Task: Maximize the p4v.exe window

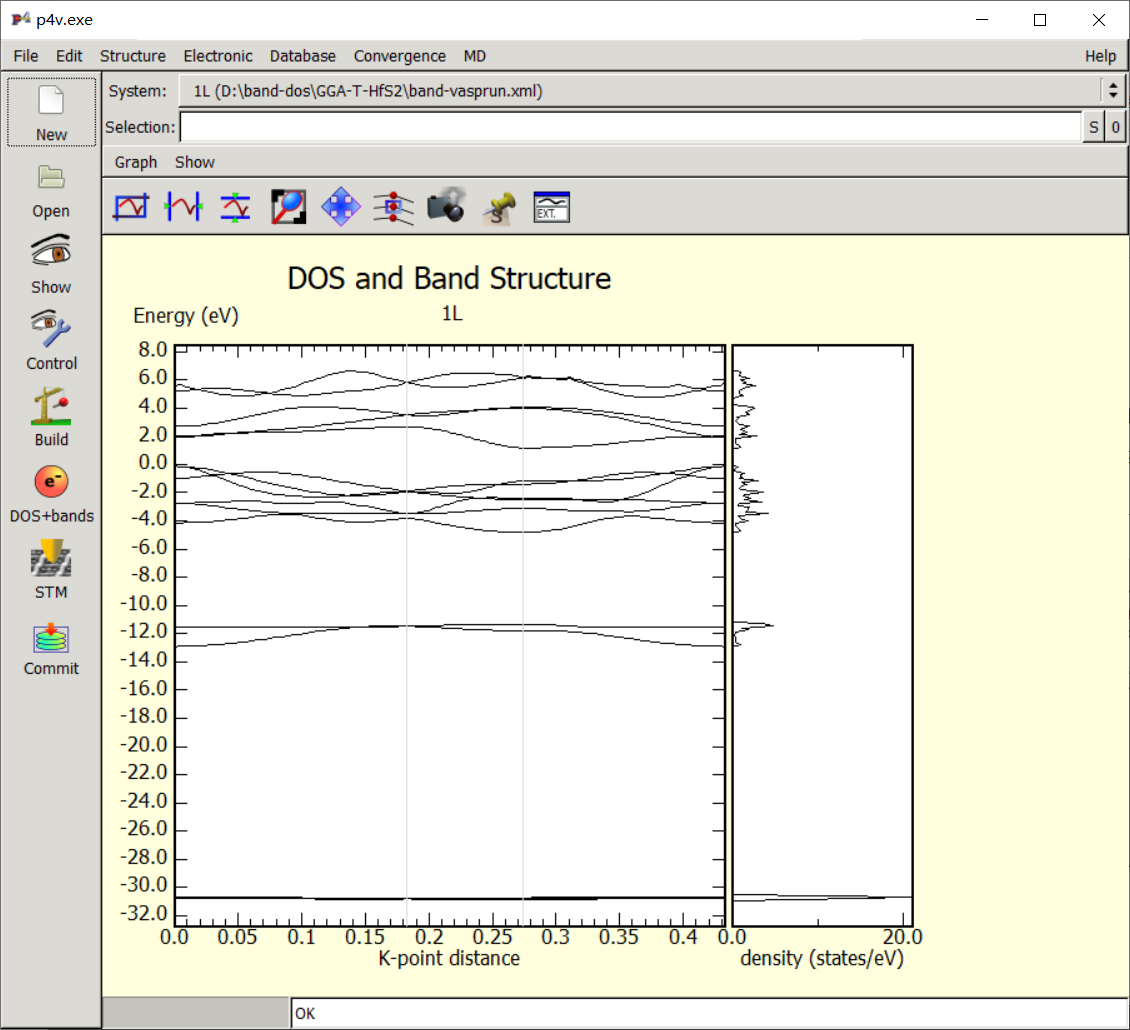Action: point(1040,19)
